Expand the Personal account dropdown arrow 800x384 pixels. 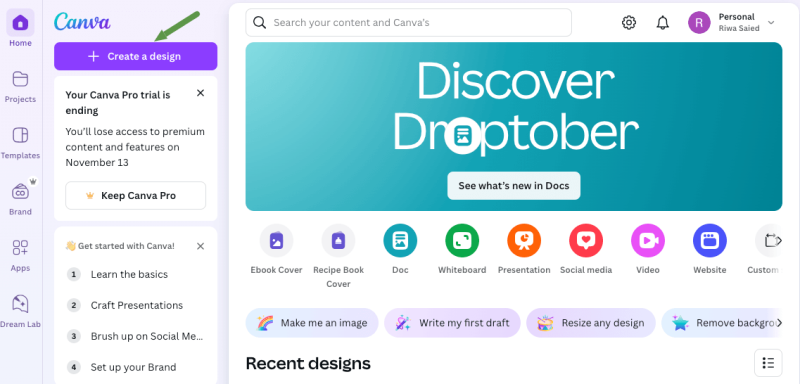771,22
